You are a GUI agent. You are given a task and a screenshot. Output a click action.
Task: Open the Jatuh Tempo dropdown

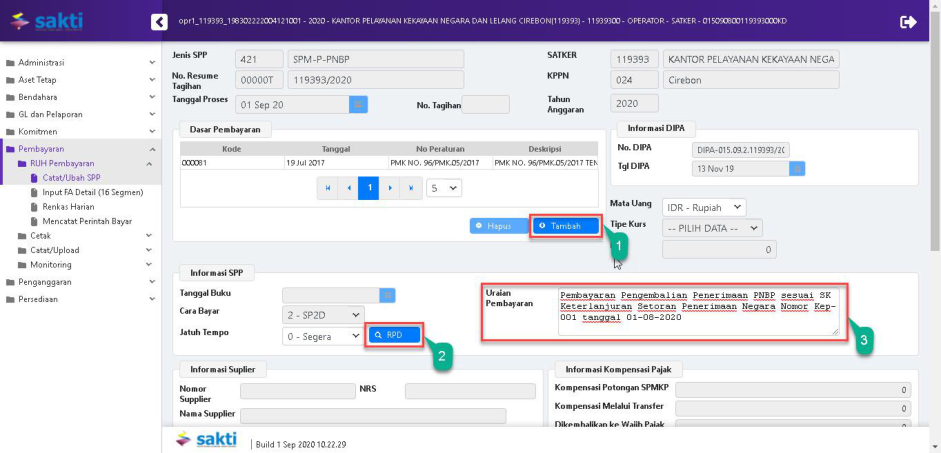(x=323, y=337)
